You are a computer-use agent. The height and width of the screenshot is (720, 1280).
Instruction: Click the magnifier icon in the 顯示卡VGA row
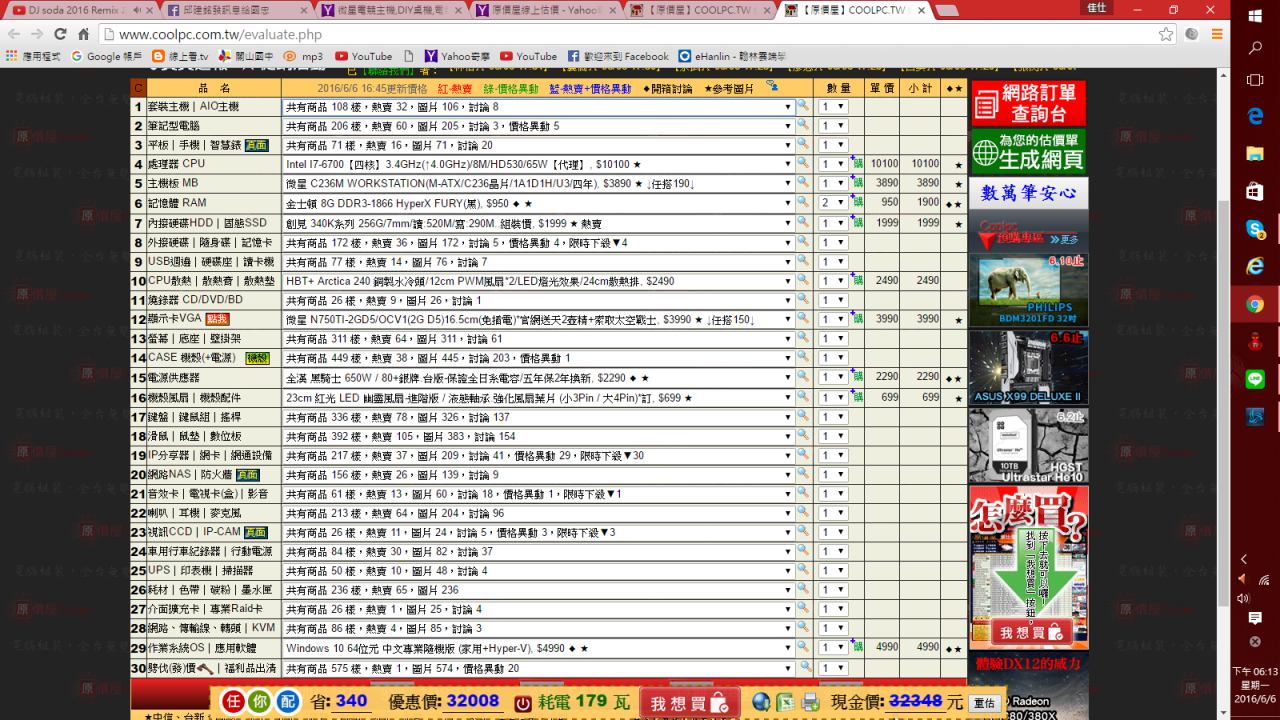[x=802, y=319]
